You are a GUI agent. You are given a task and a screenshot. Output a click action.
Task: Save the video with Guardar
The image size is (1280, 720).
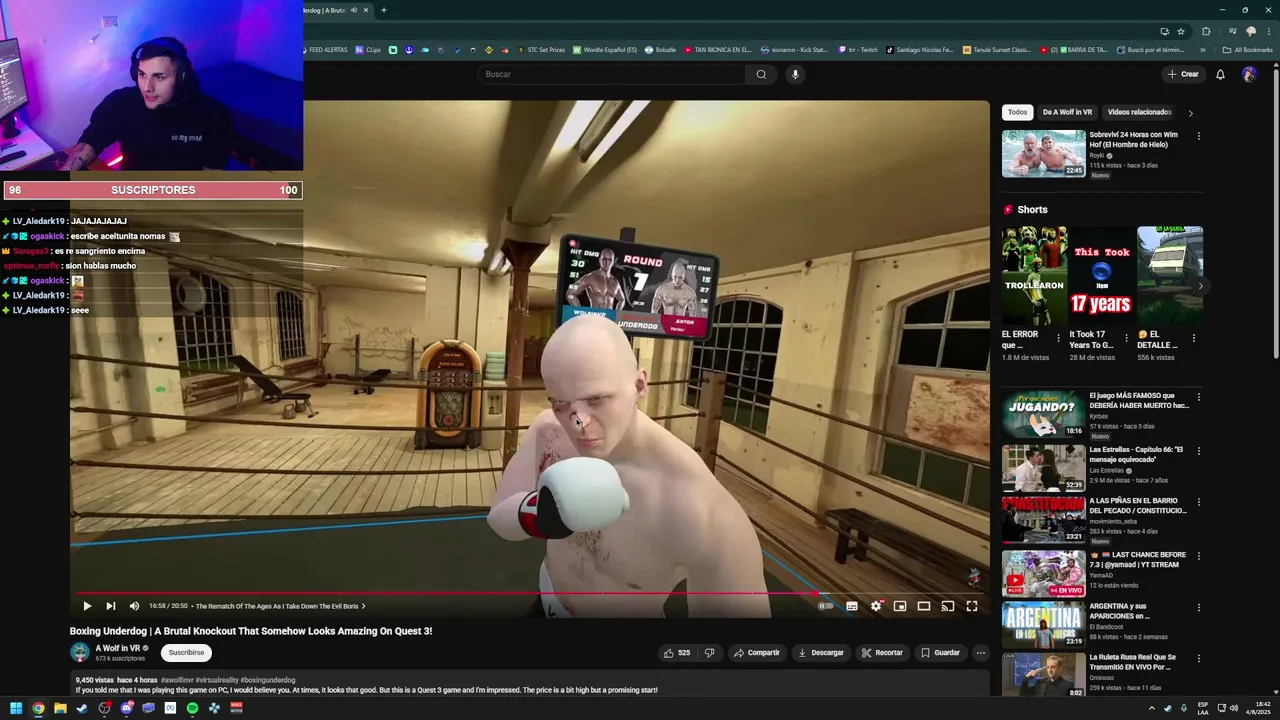click(x=940, y=653)
